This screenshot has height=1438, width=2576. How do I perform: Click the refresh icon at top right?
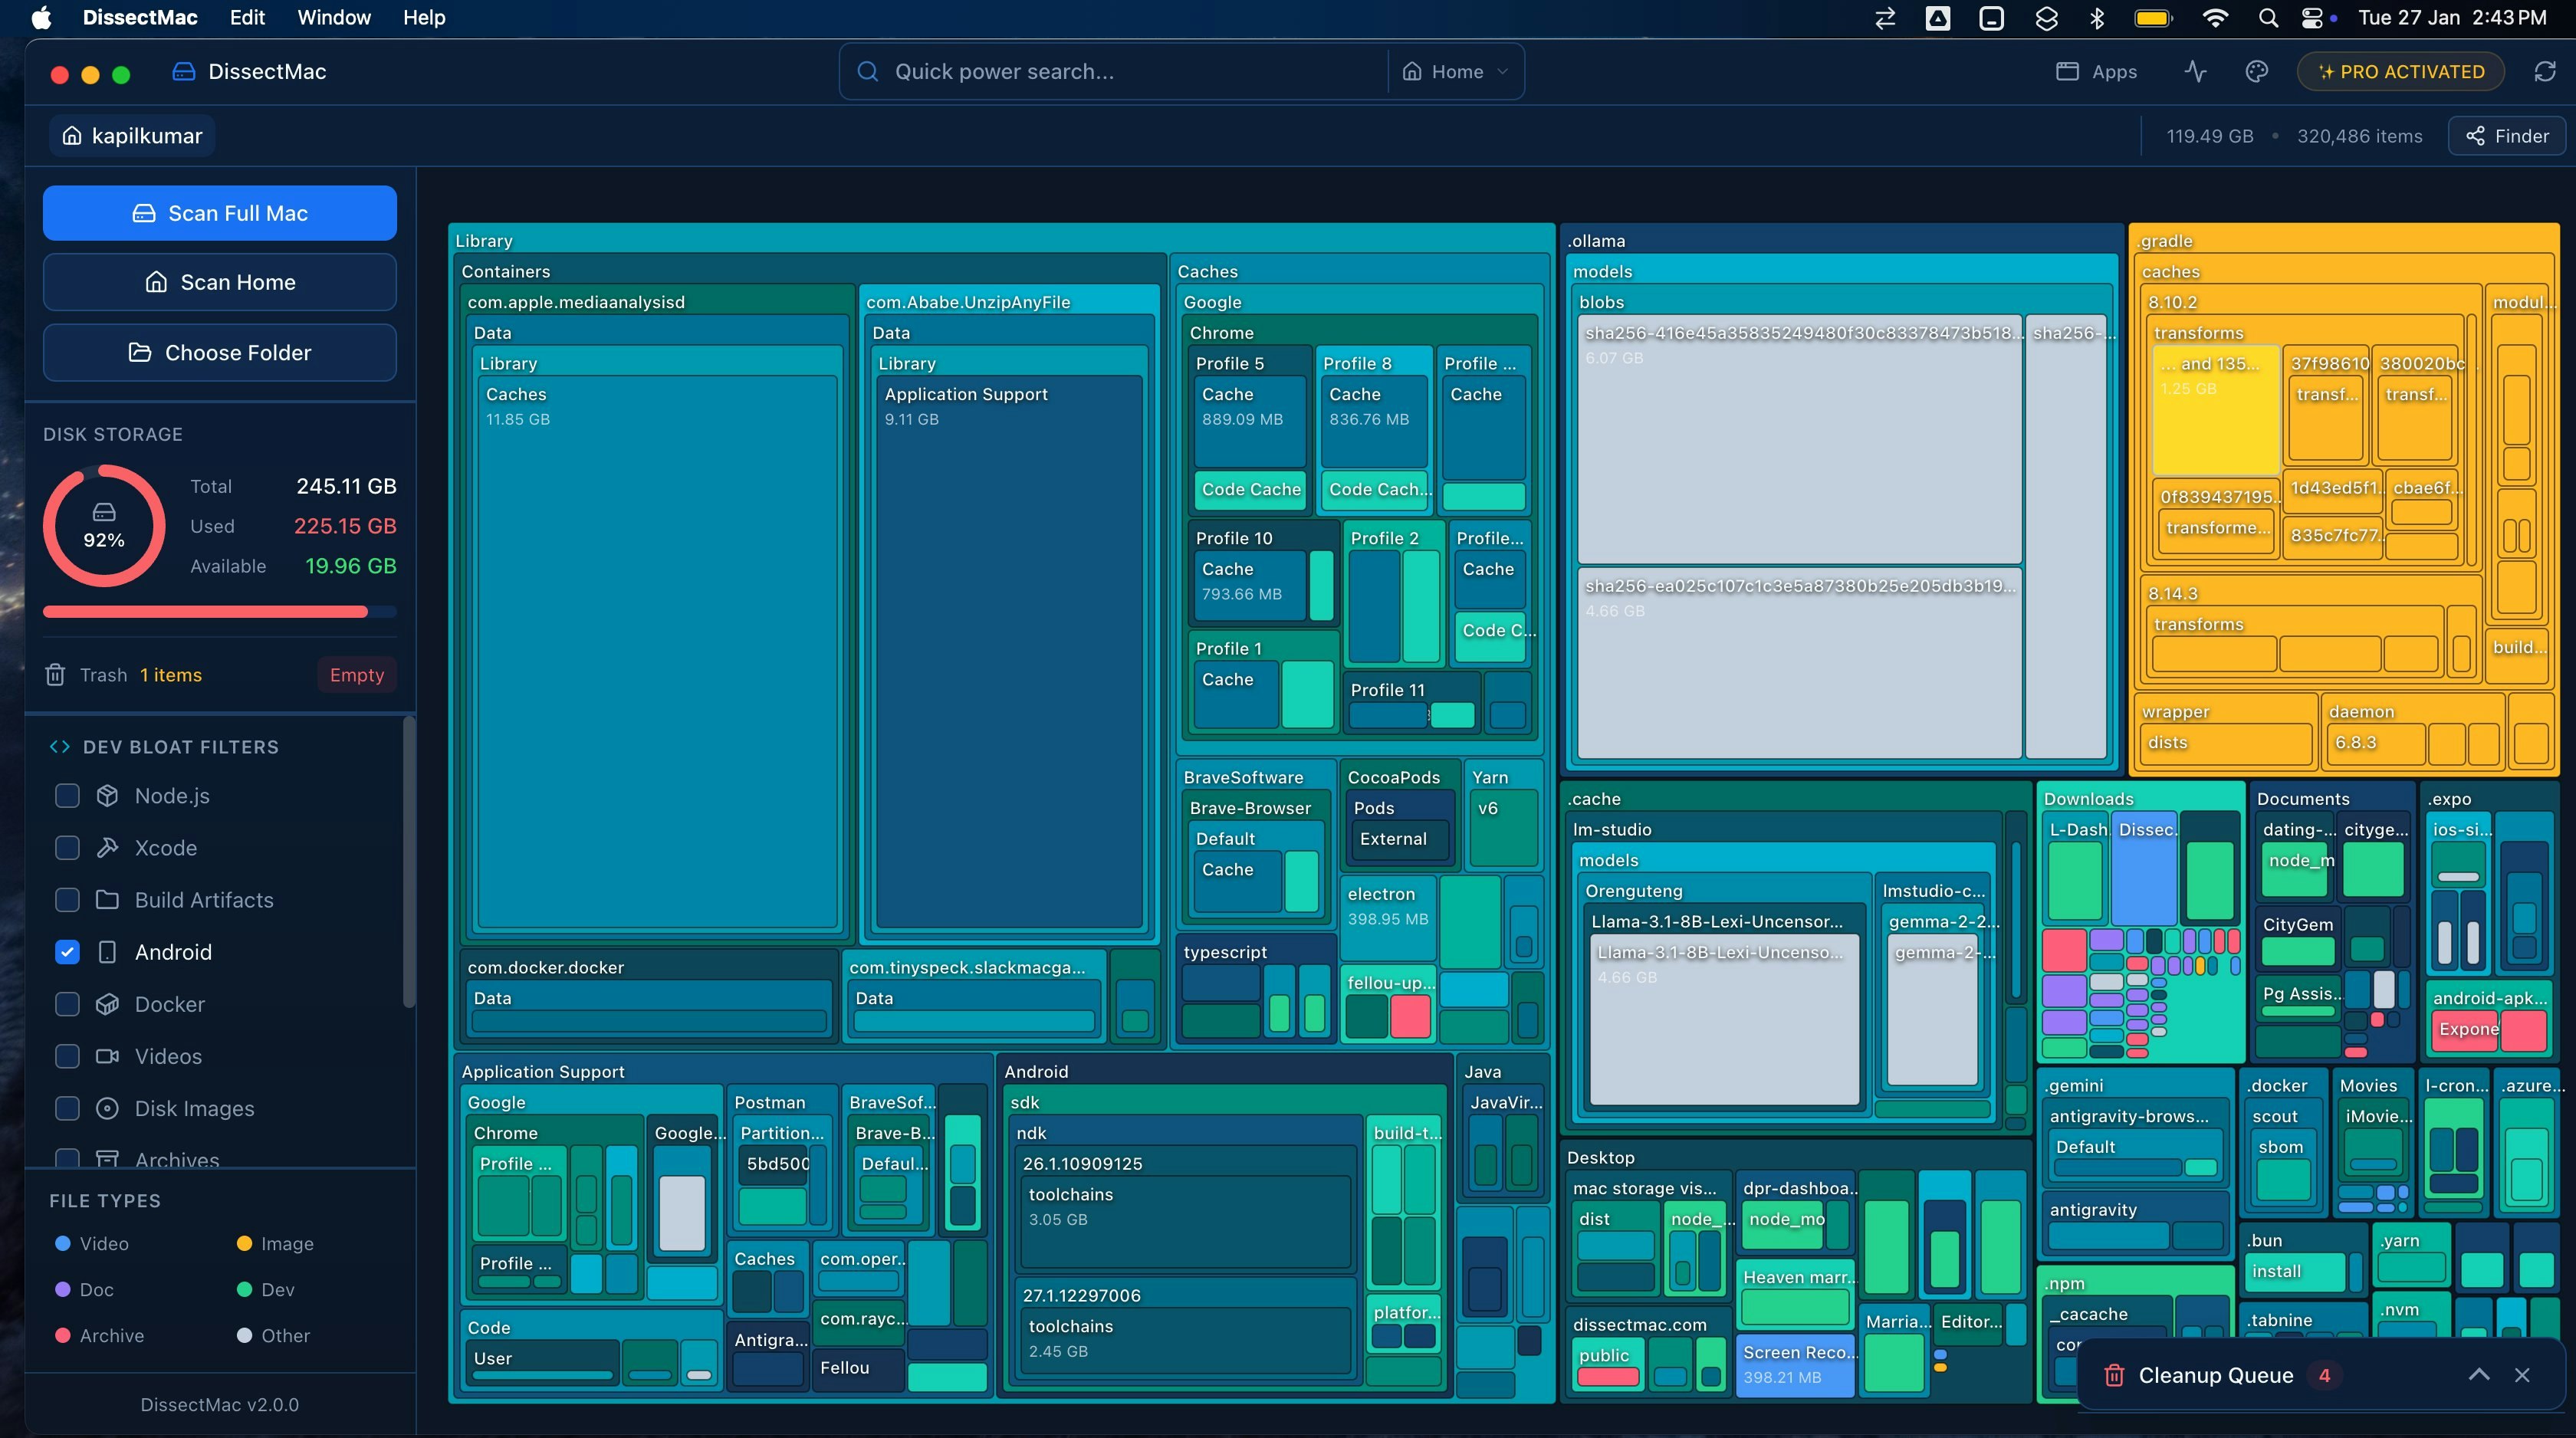2544,71
